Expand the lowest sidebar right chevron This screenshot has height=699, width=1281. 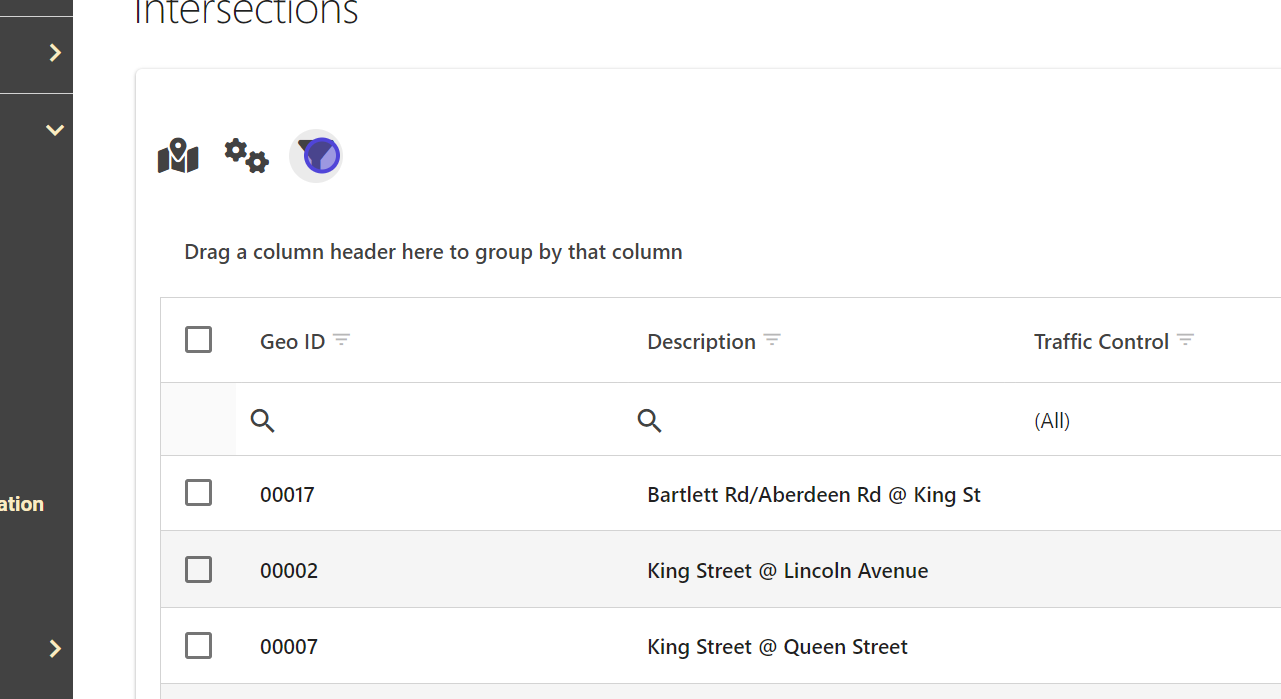click(x=55, y=649)
